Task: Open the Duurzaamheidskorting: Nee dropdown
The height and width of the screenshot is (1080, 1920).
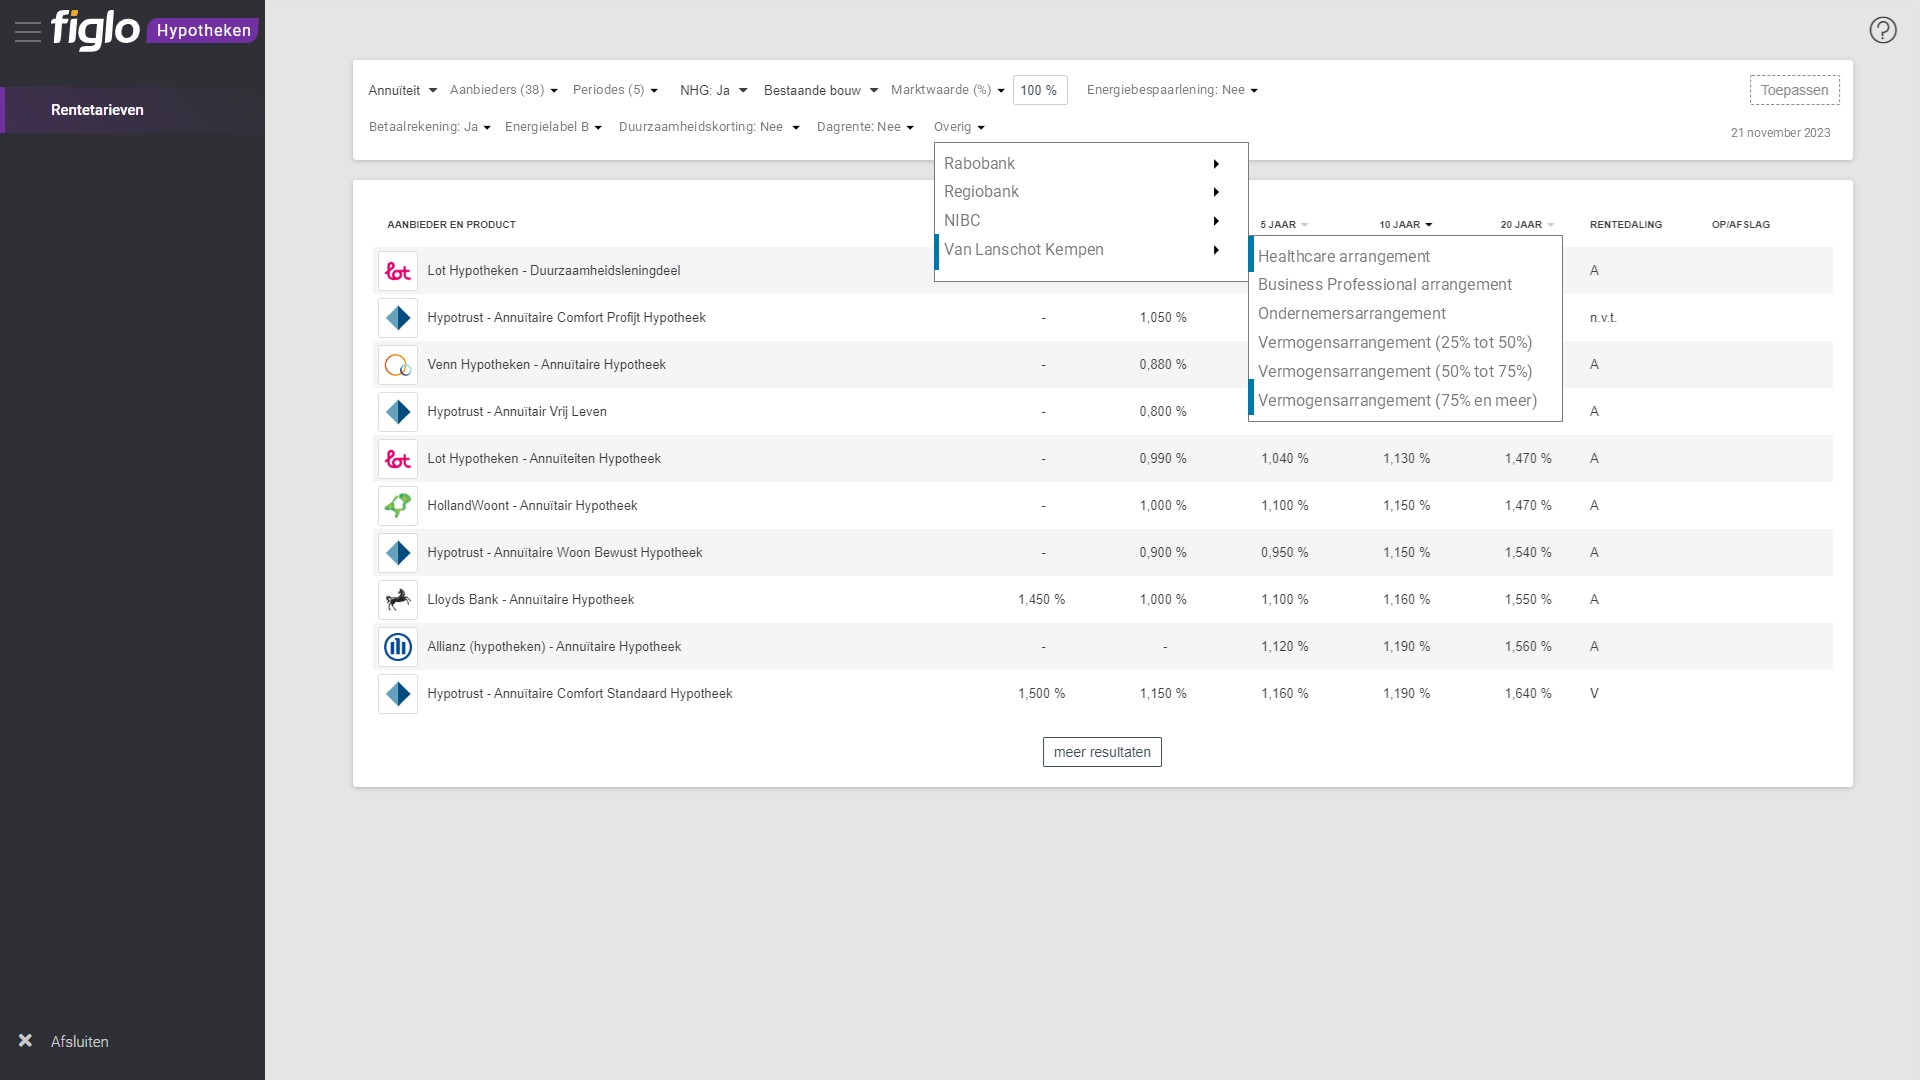Action: click(709, 127)
